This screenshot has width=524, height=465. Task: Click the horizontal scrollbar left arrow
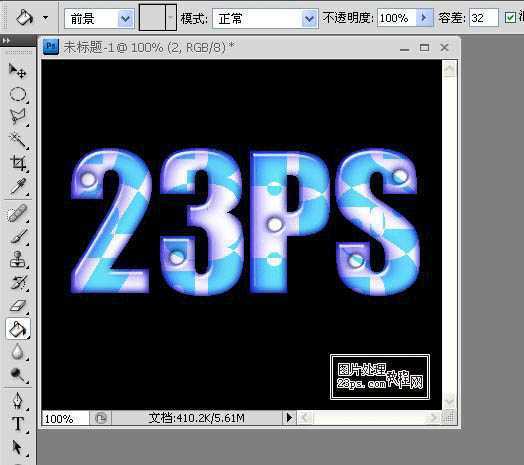point(306,418)
